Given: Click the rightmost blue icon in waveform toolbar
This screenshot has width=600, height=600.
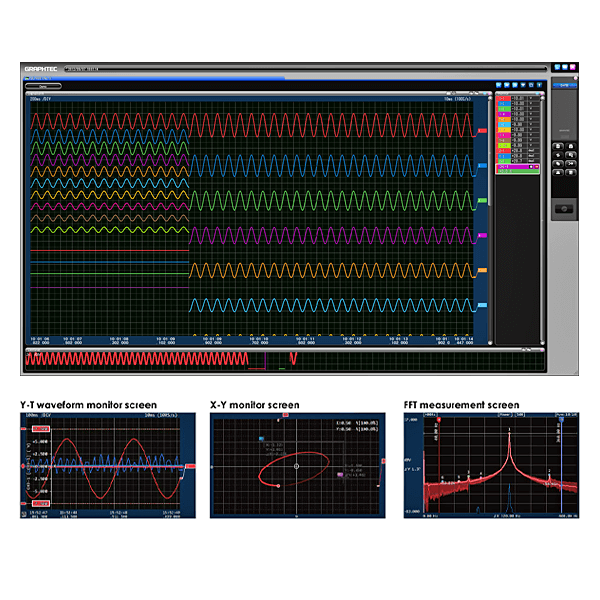Looking at the screenshot, I should tap(539, 85).
